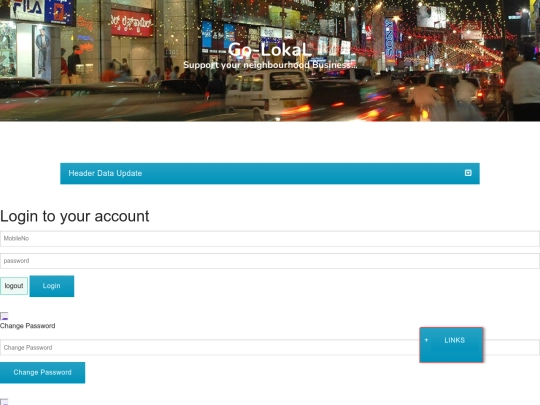Screen dimensions: 540x405
Task: Click the red shop signboard in banner
Action: (x=132, y=23)
